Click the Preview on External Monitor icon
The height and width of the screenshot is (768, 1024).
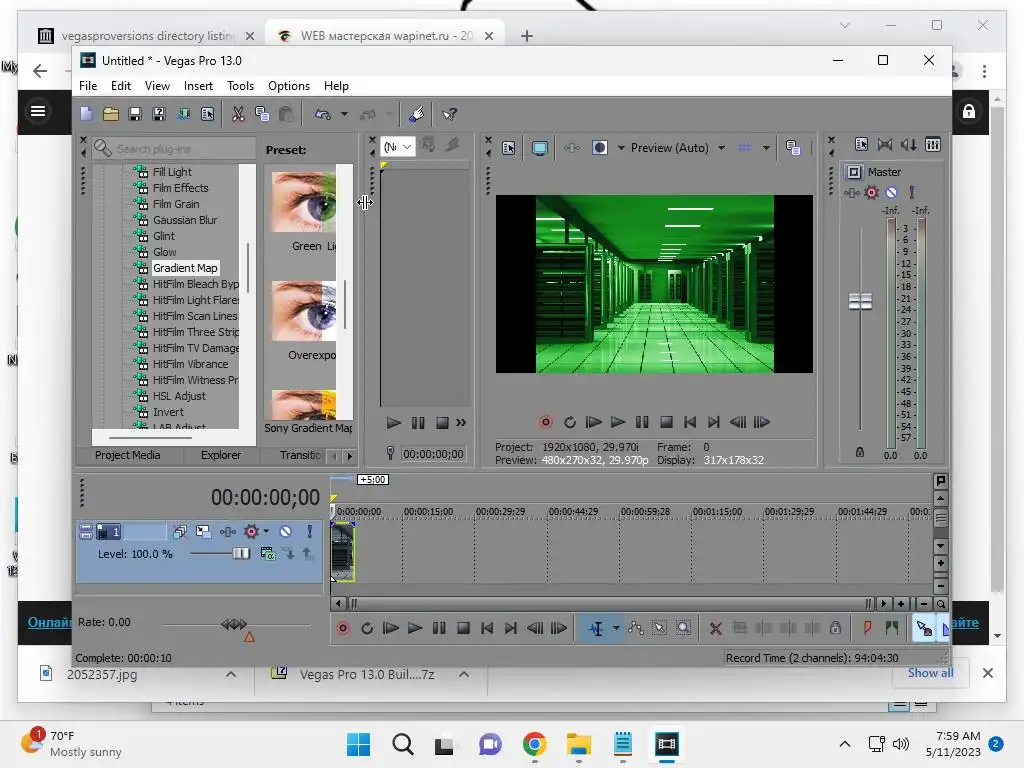(539, 148)
